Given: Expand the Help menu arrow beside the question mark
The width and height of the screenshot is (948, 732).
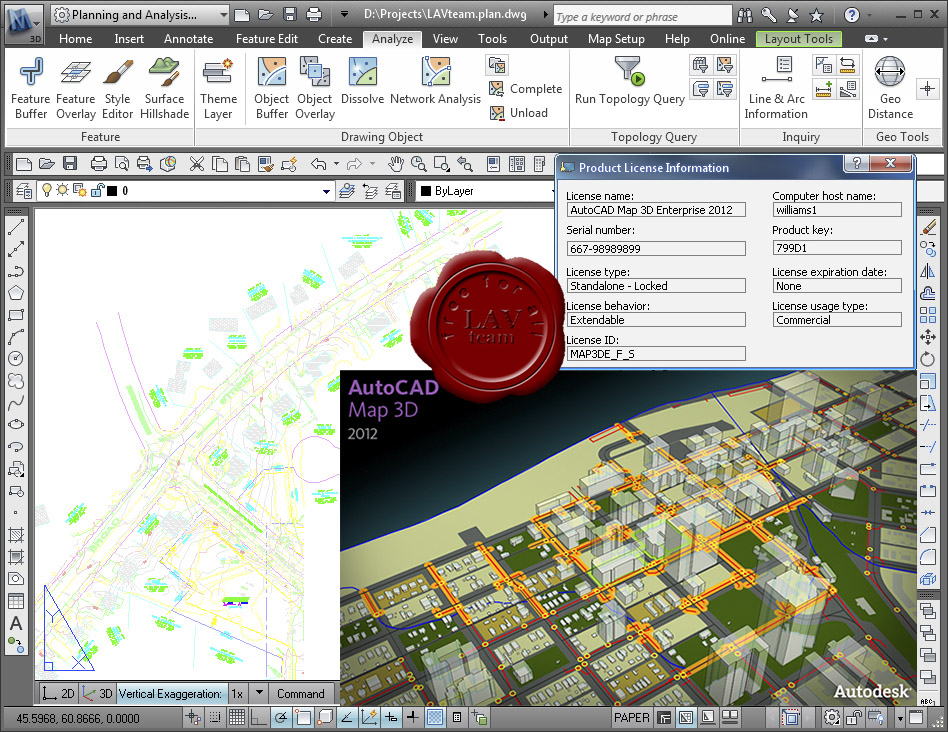Looking at the screenshot, I should pyautogui.click(x=870, y=15).
